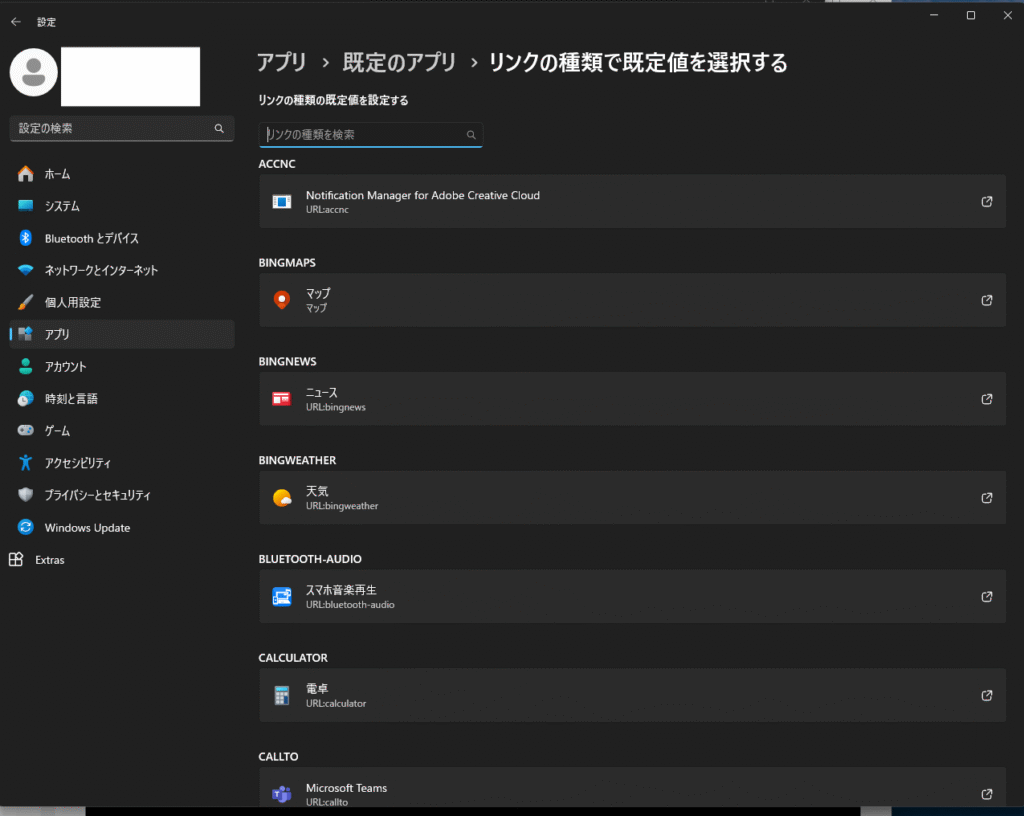The height and width of the screenshot is (816, 1024).
Task: Click the ネットワークとインターネット Wi-Fi icon
Action: 25,270
